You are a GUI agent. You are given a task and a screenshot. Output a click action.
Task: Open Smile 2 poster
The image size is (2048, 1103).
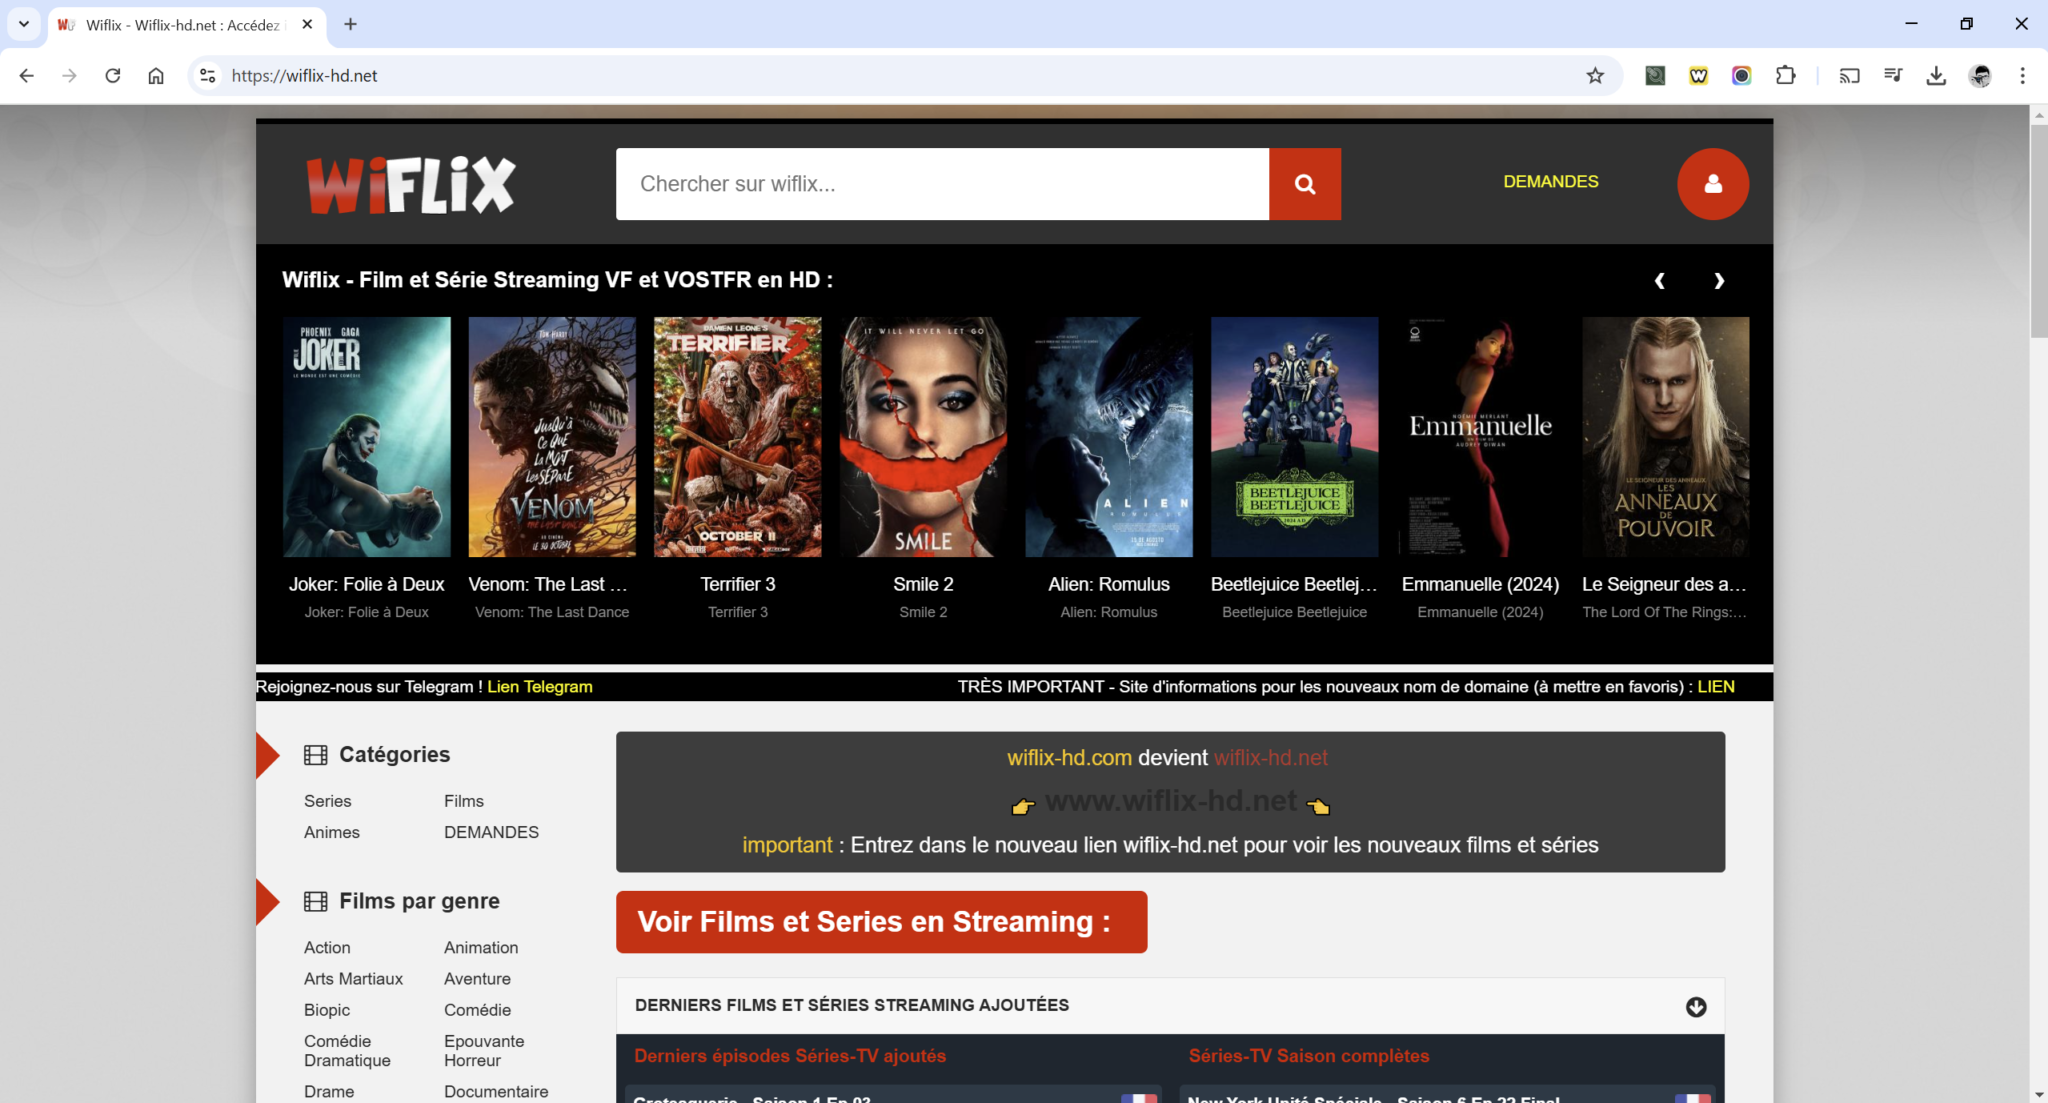(x=923, y=437)
